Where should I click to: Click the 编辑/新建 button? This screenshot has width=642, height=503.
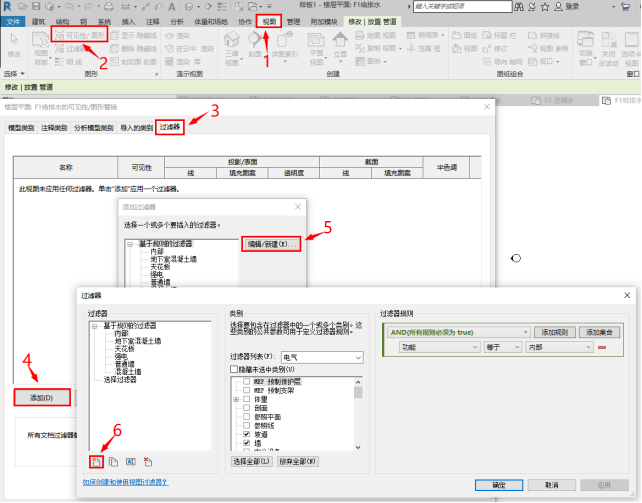271,244
